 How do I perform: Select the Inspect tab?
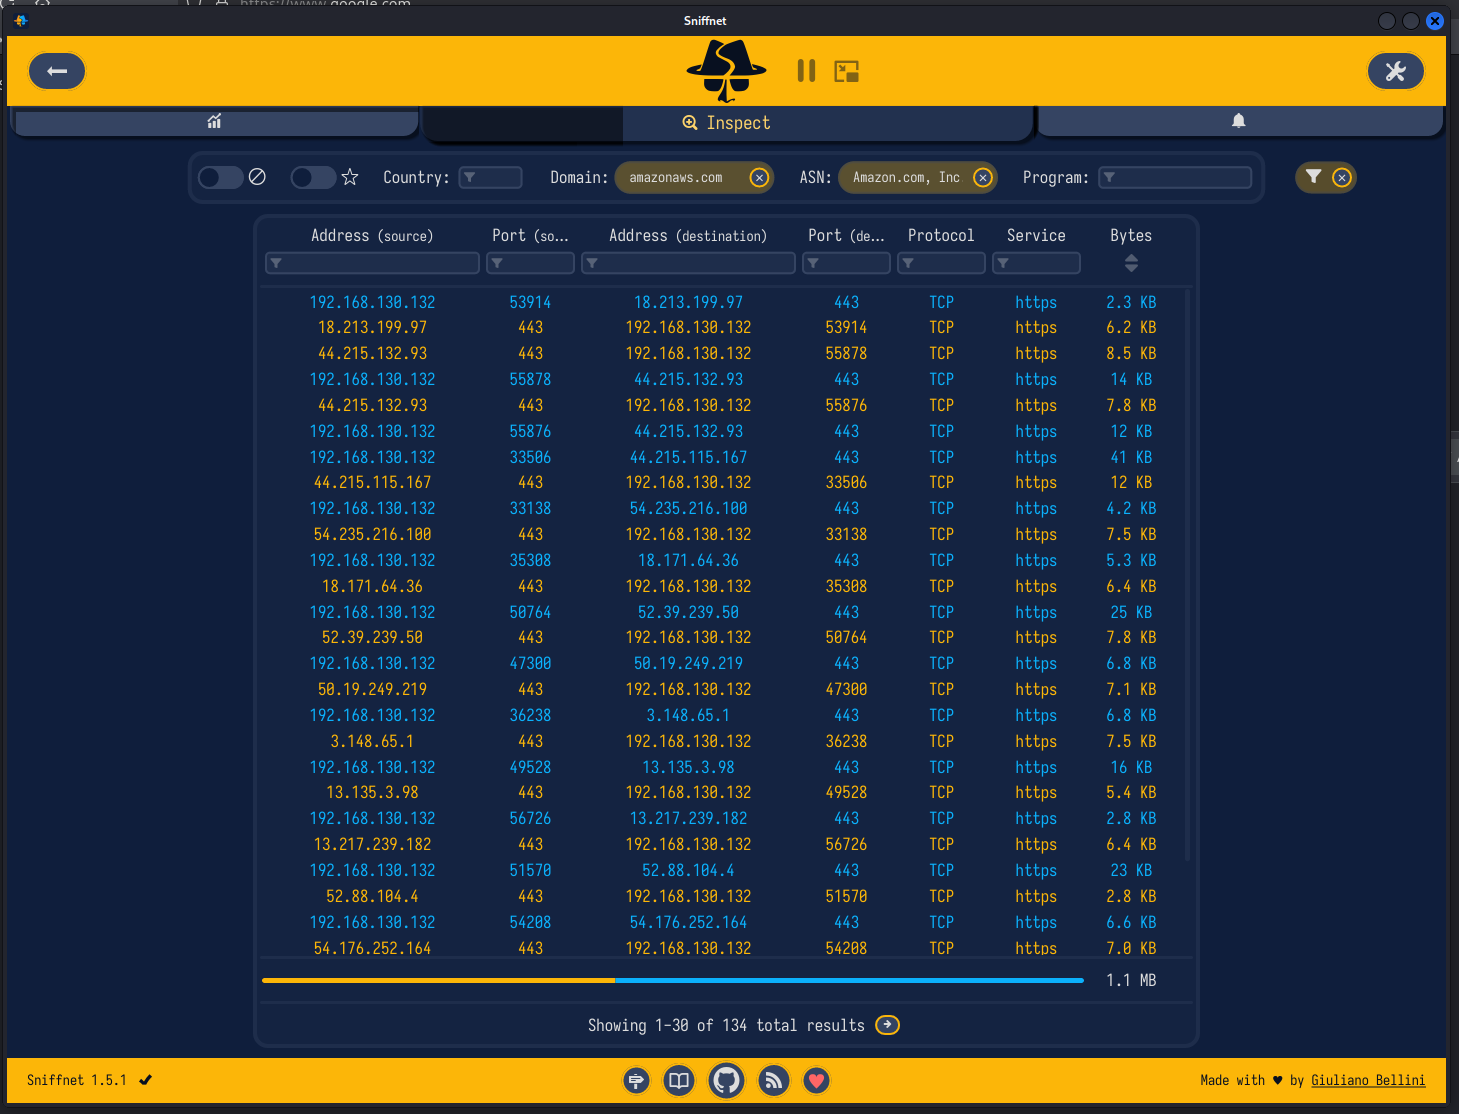pos(727,123)
